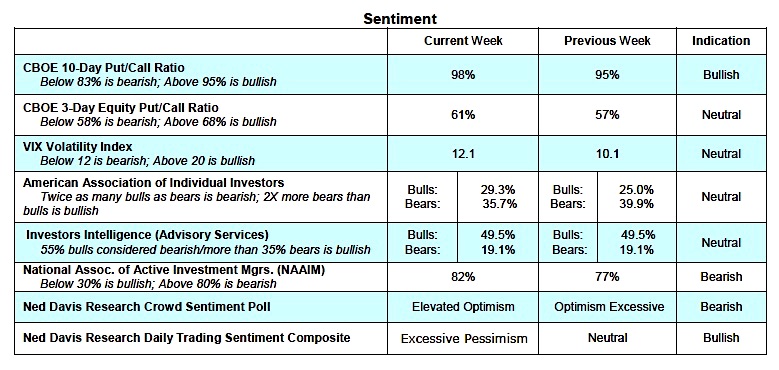This screenshot has height=370, width=779.
Task: Click the 61% current week cell
Action: pyautogui.click(x=463, y=115)
